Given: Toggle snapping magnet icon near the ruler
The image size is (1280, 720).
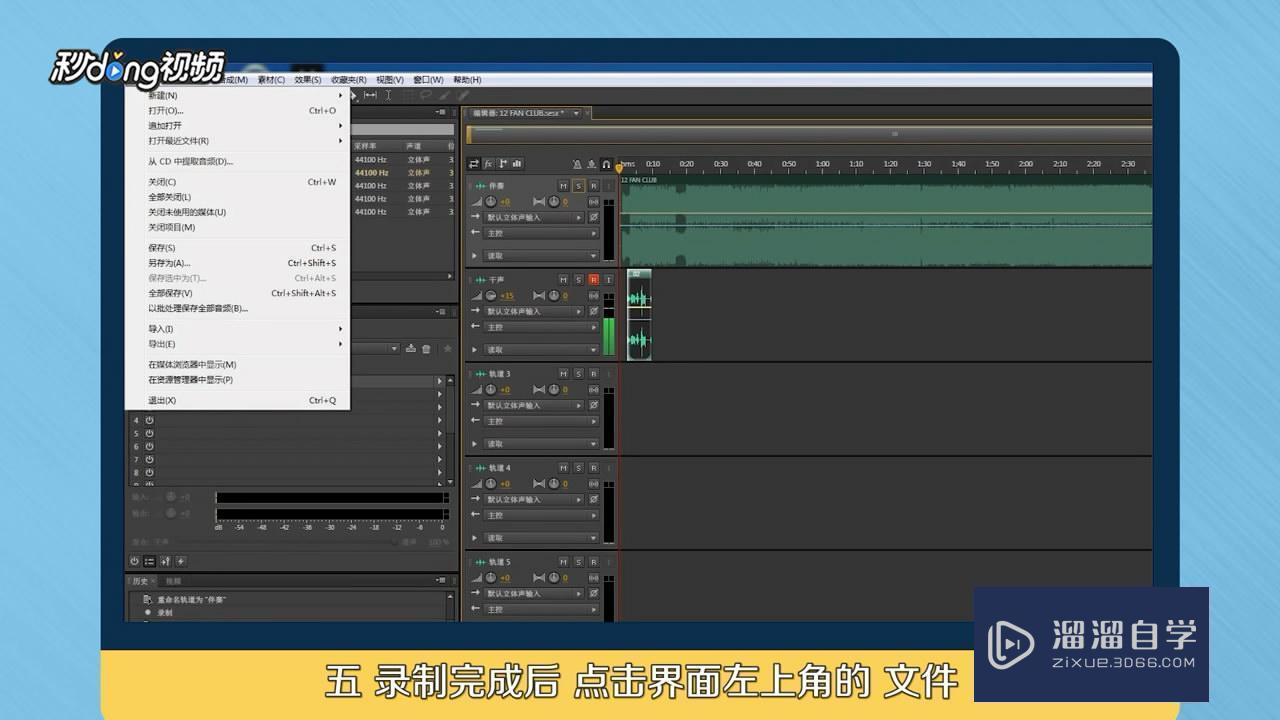Looking at the screenshot, I should click(606, 164).
